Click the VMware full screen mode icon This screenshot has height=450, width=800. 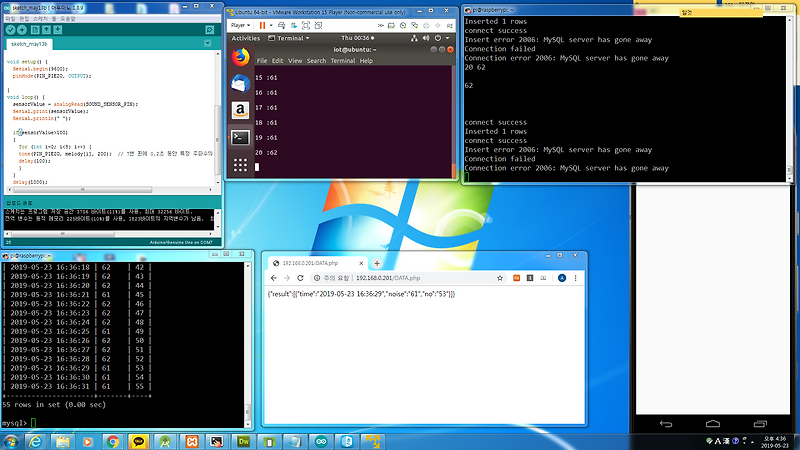306,25
